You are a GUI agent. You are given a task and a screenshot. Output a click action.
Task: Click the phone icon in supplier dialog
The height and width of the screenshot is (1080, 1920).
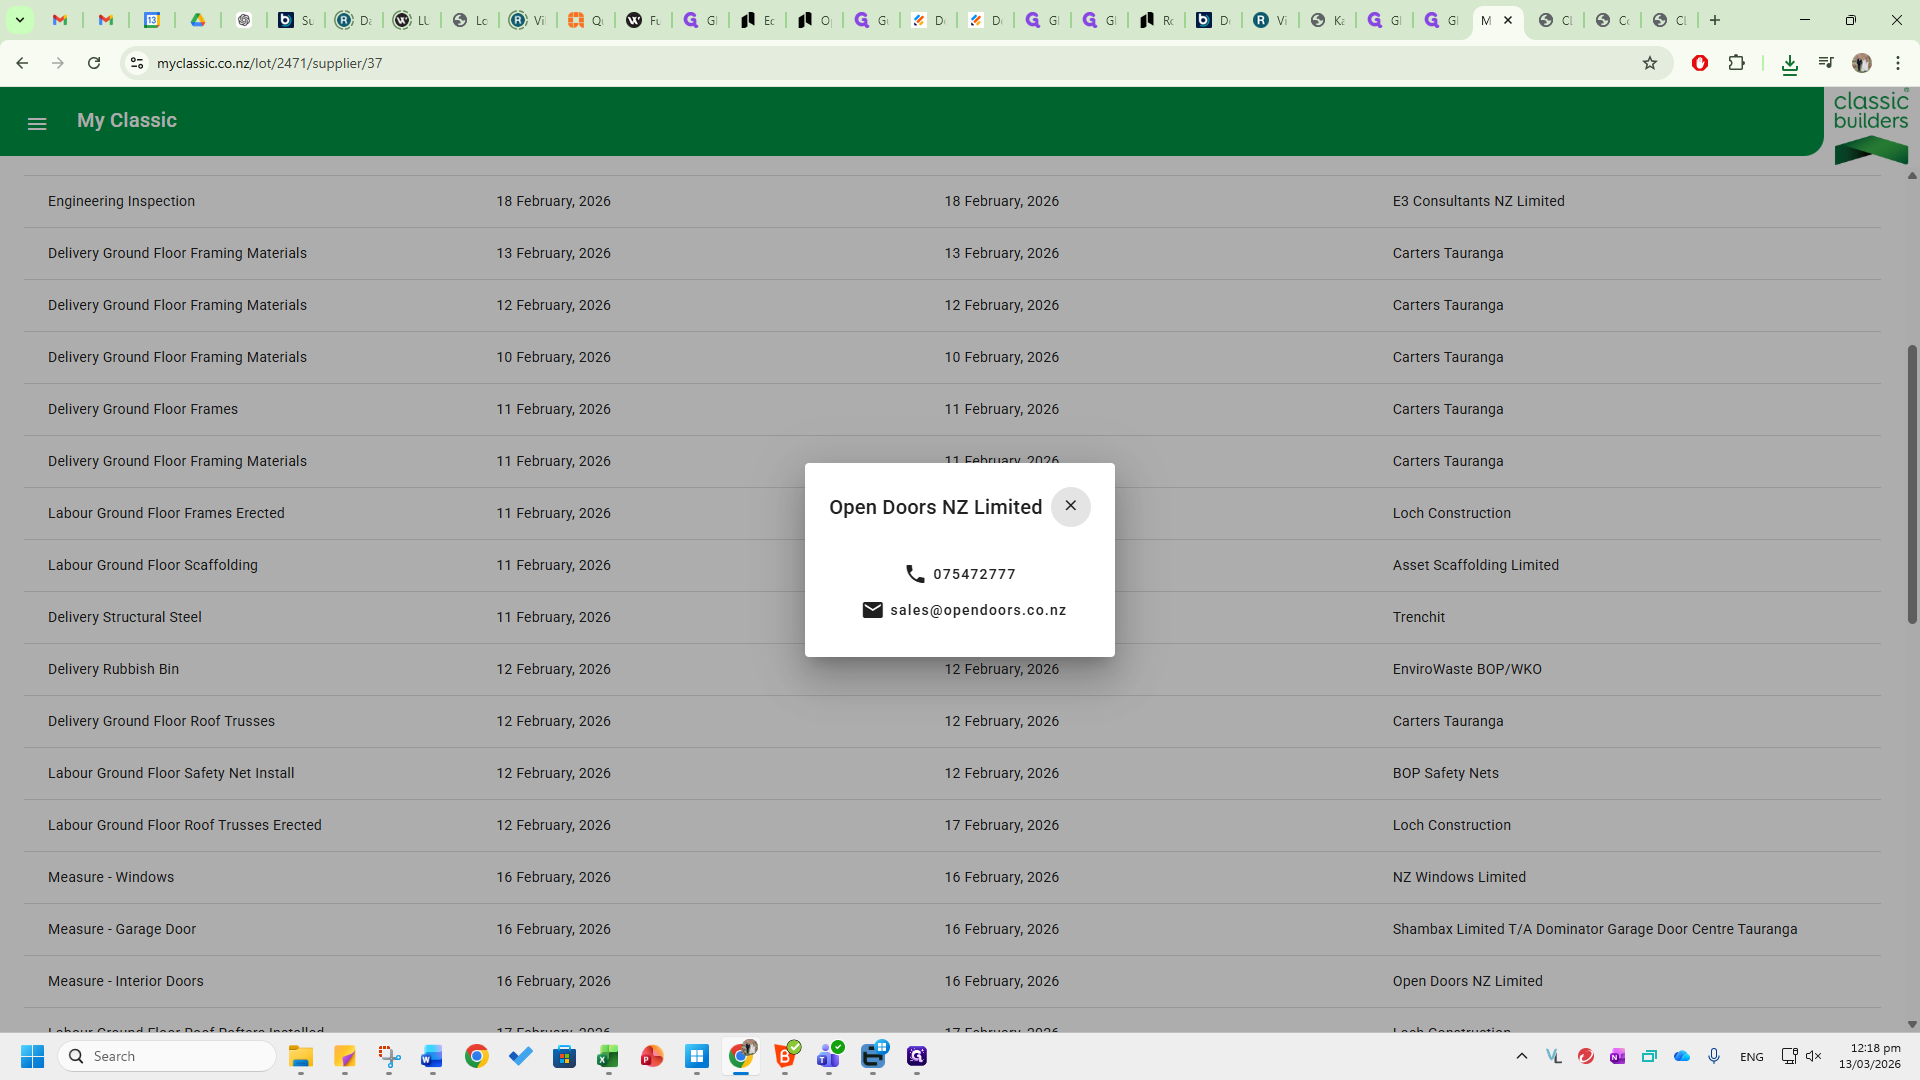pyautogui.click(x=915, y=574)
